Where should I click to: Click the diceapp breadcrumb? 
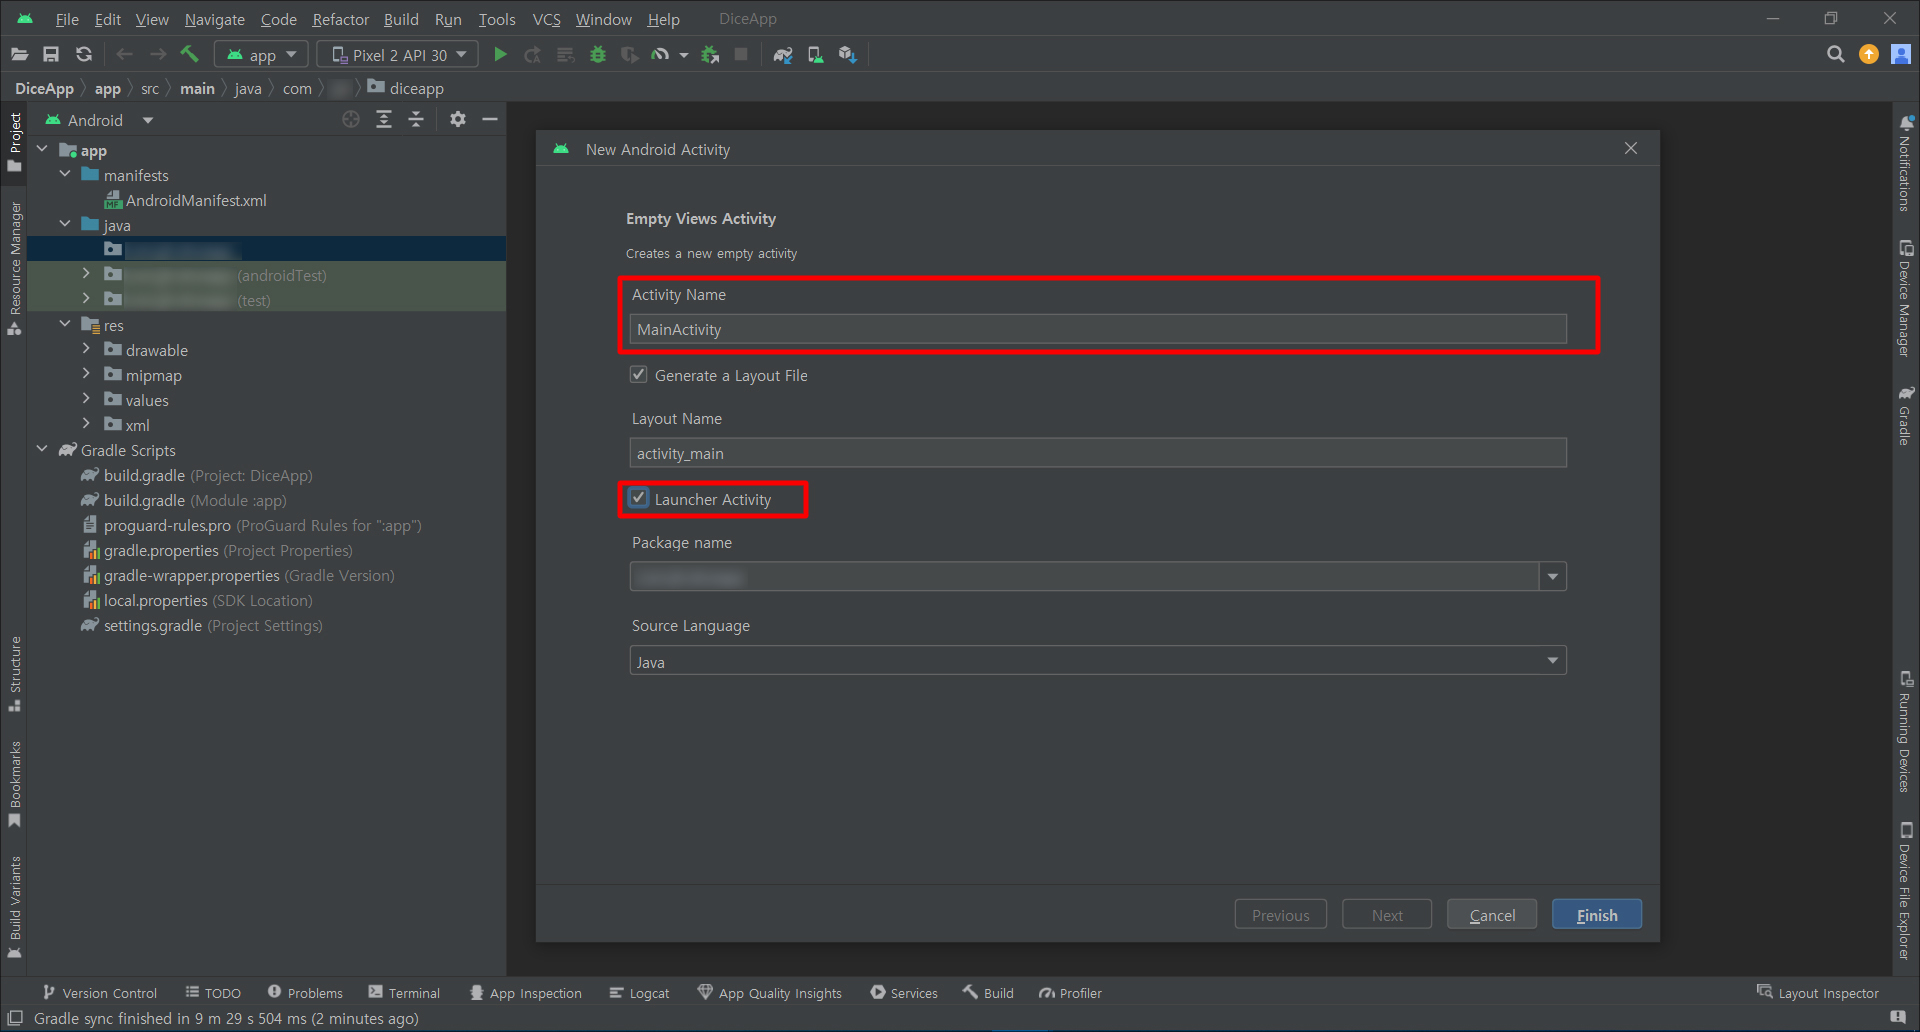406,88
